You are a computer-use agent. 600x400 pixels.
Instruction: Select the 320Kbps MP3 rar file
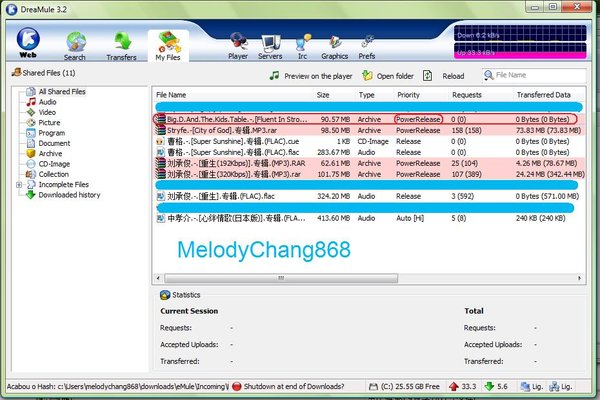[x=369, y=174]
